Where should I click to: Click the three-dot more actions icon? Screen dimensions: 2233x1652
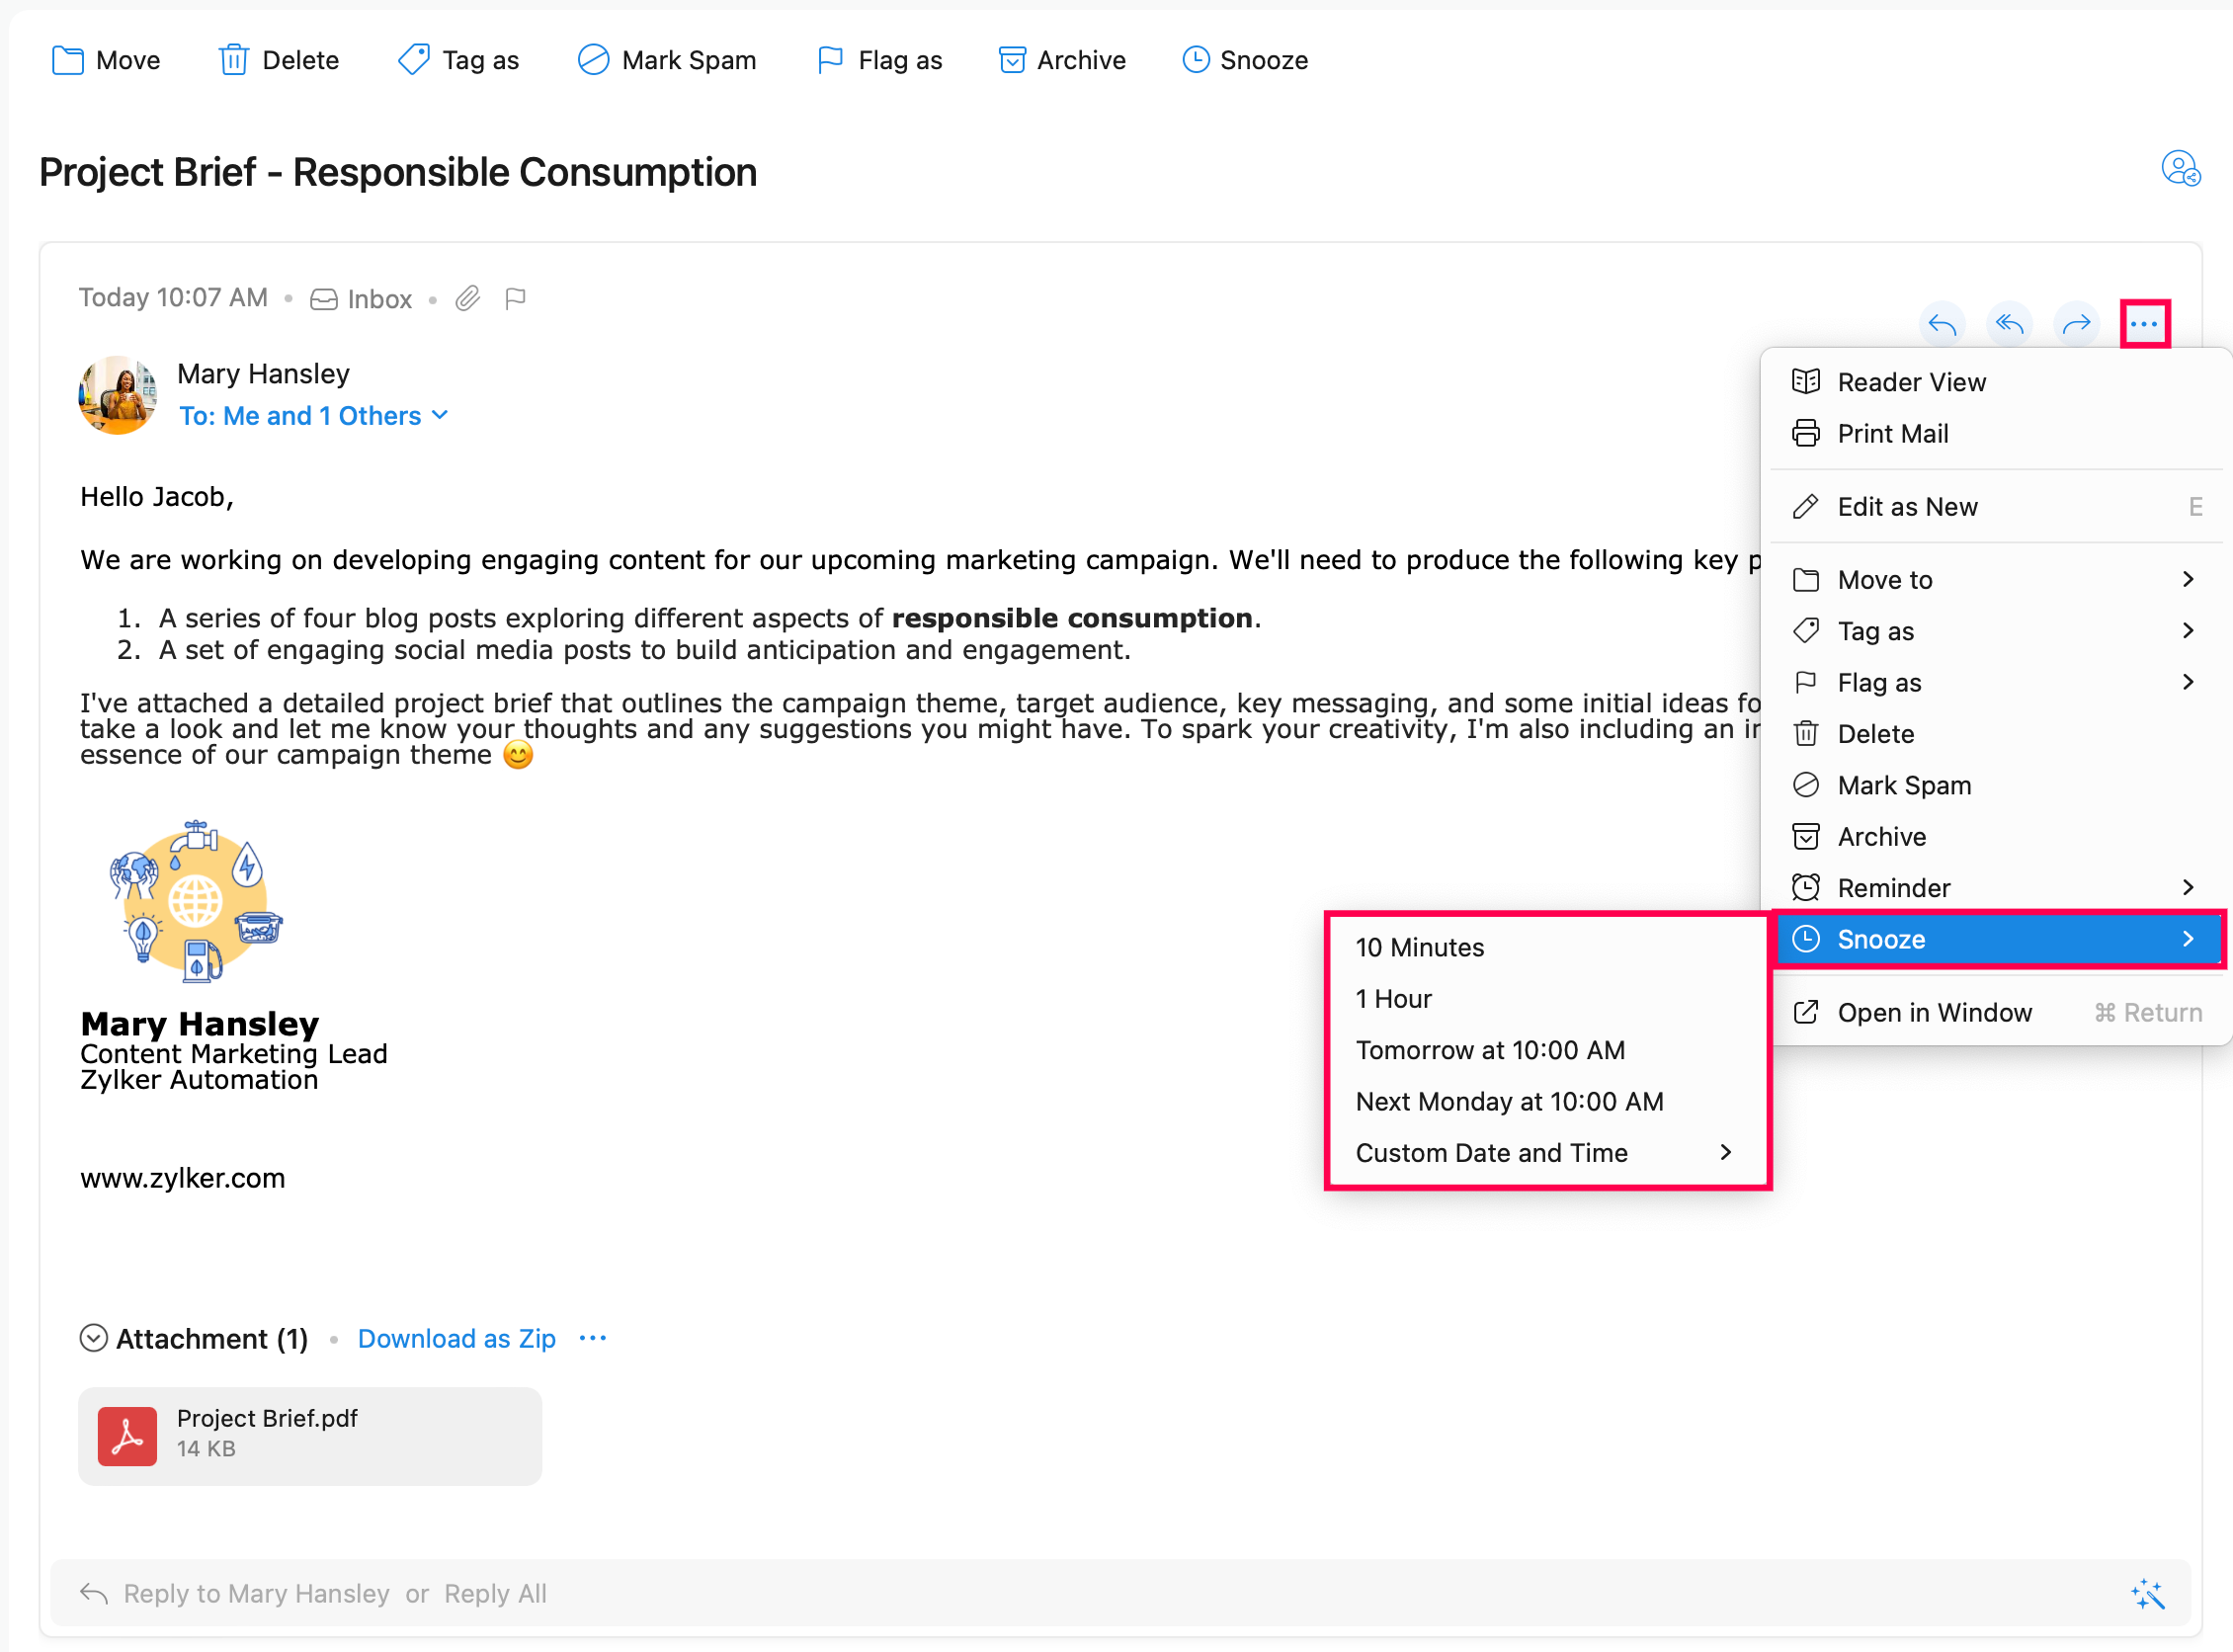[x=2144, y=324]
